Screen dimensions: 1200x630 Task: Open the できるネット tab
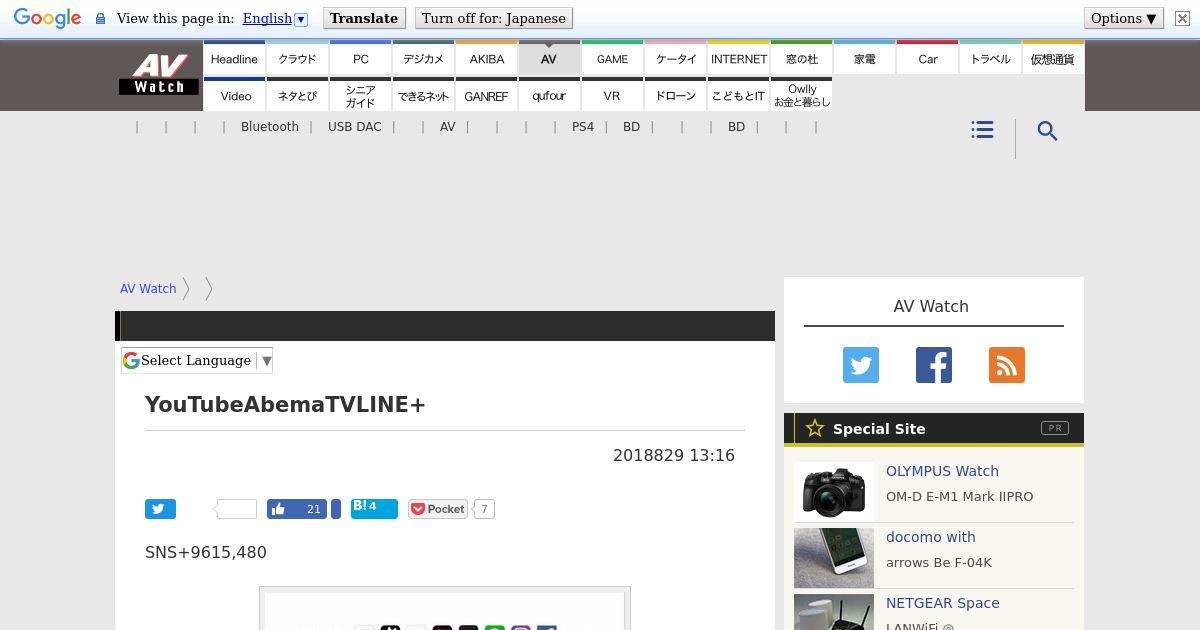click(x=423, y=96)
